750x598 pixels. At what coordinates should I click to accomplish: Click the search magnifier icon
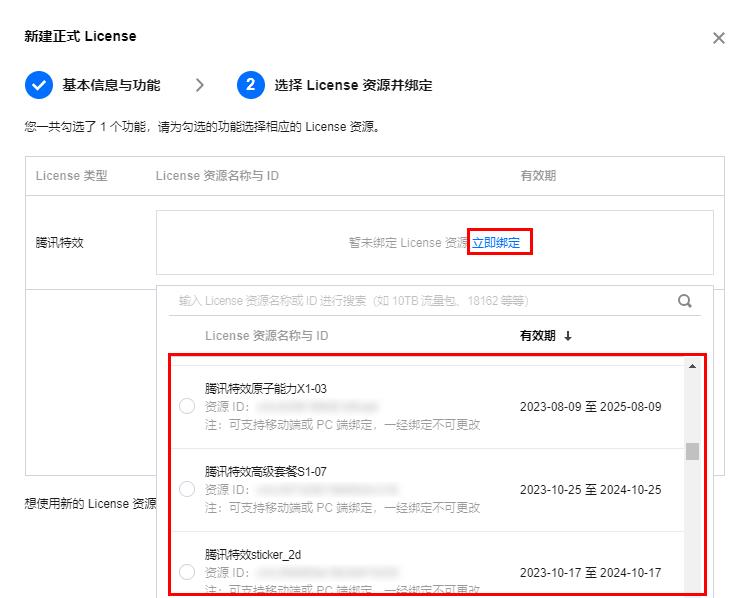(x=684, y=301)
